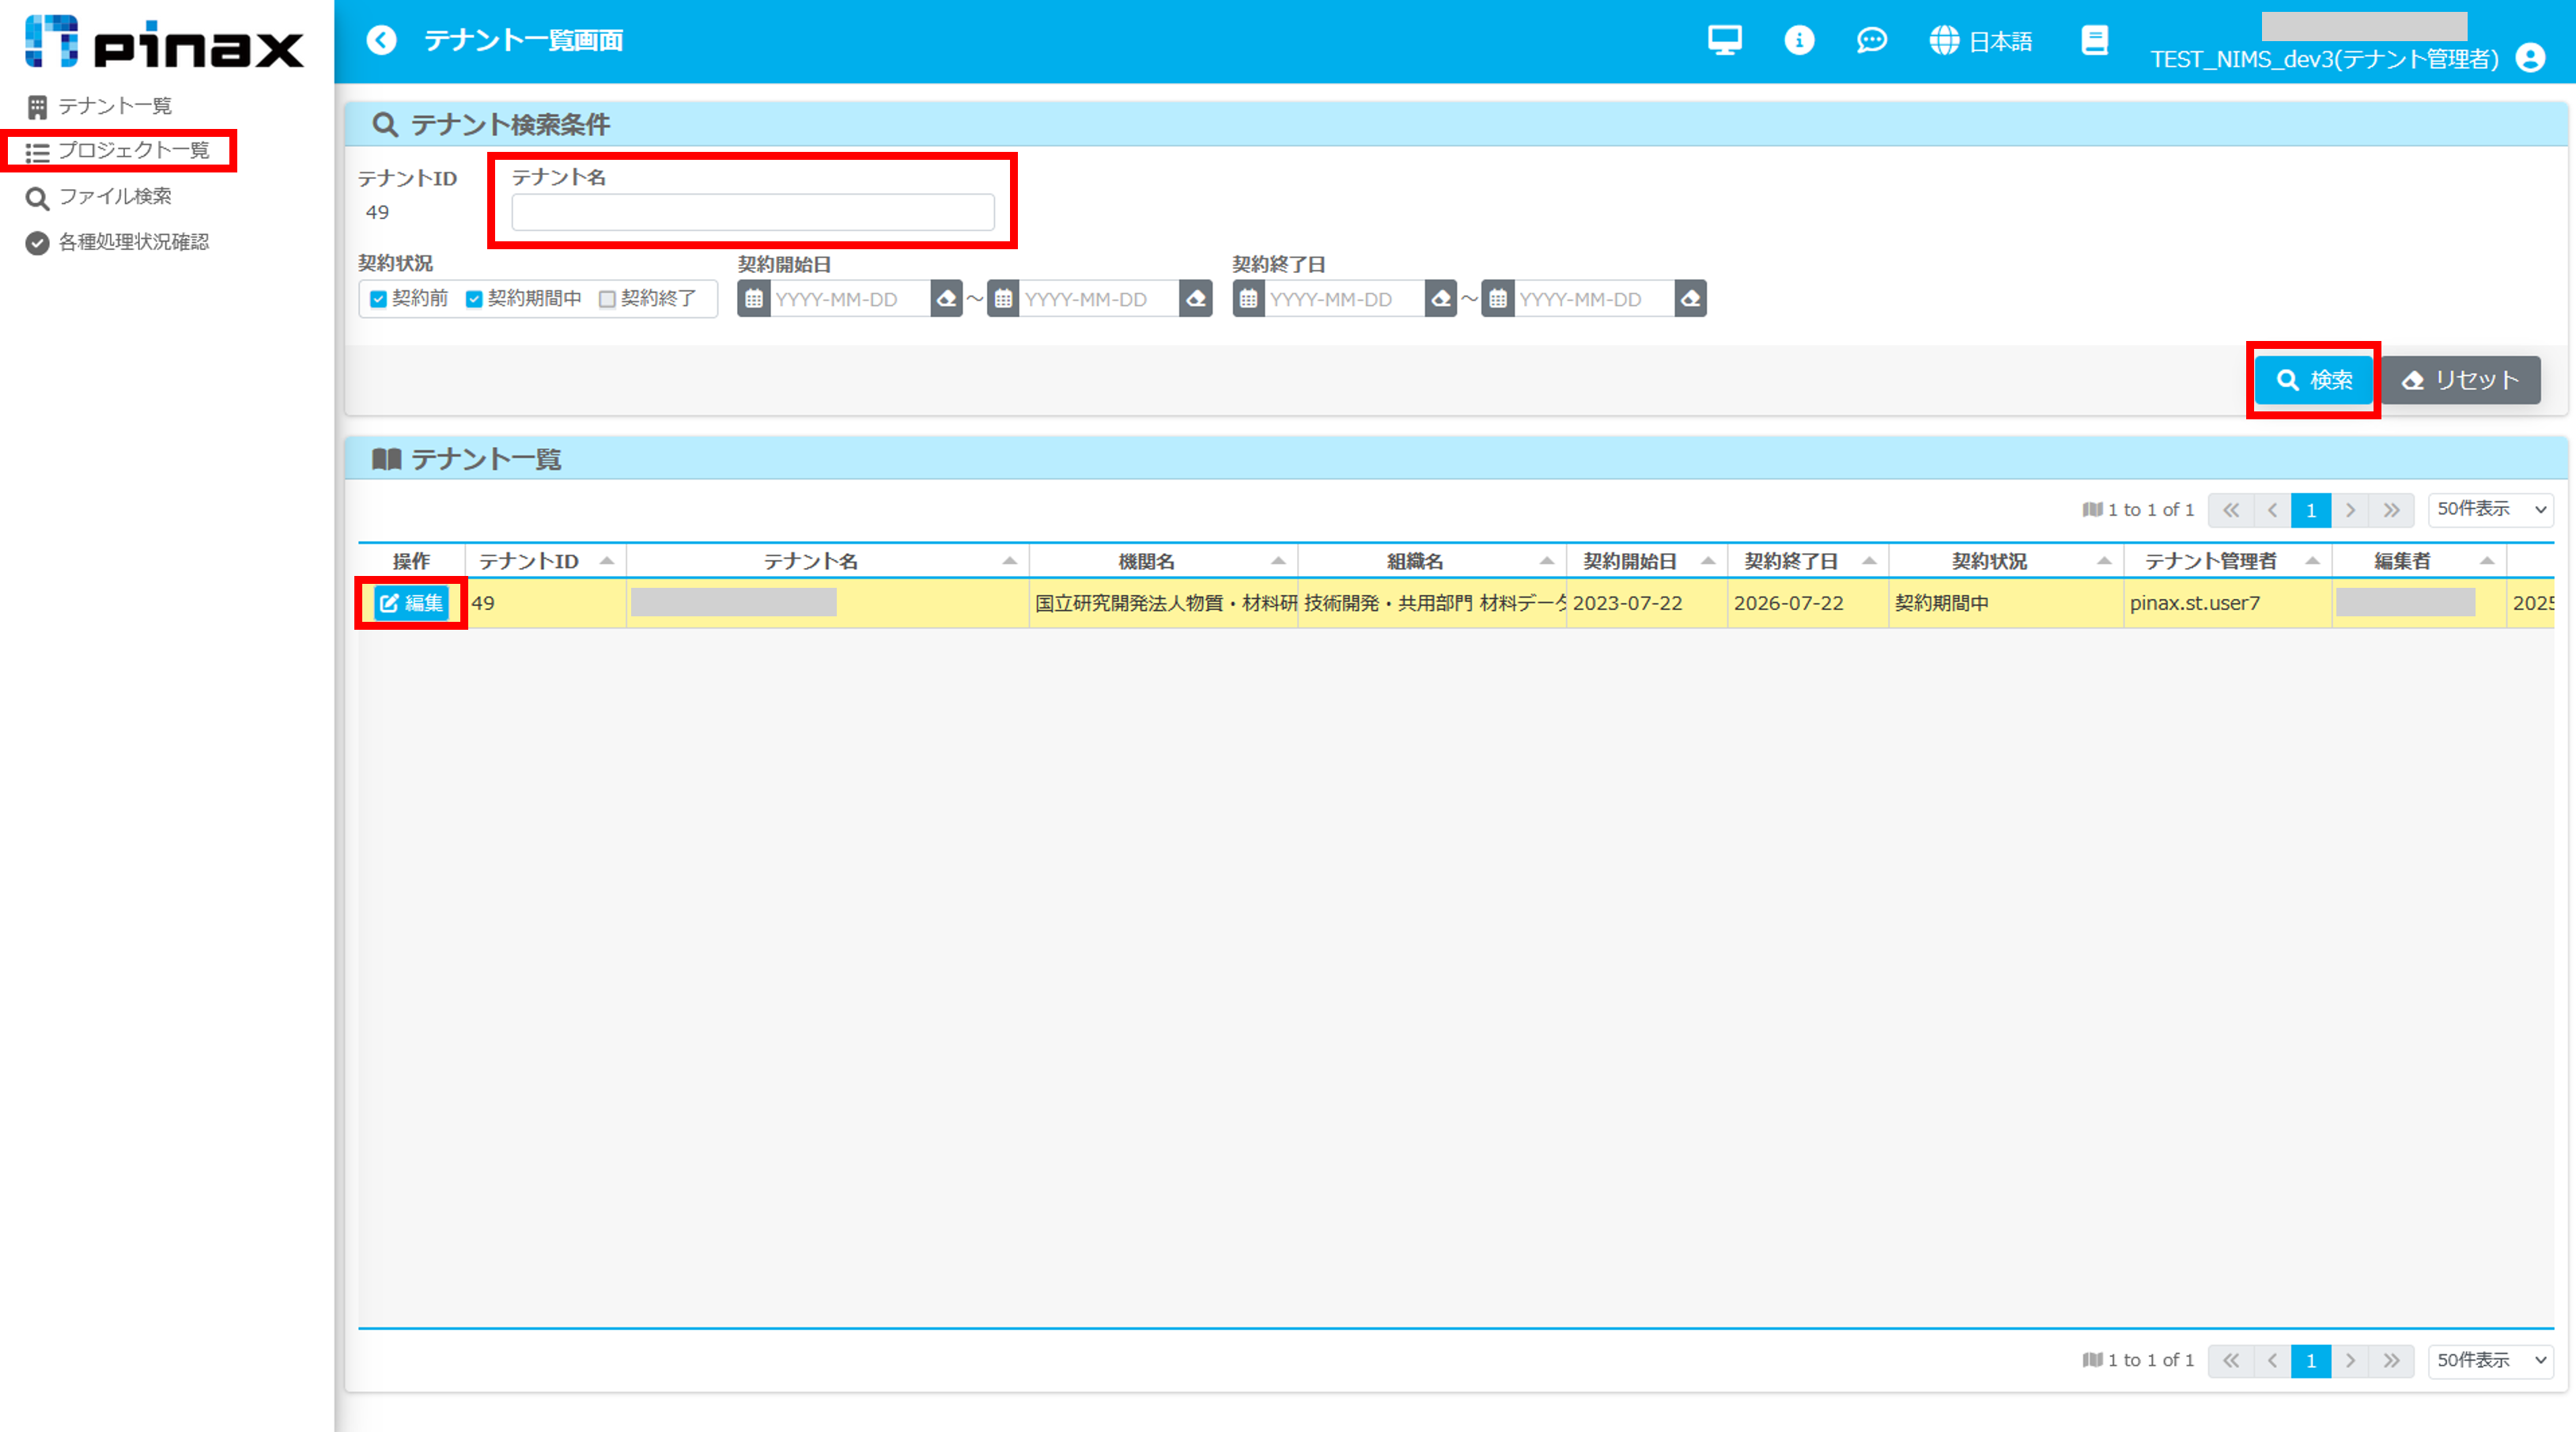Image resolution: width=2576 pixels, height=1432 pixels.
Task: Open the chat bubble icon in header
Action: pyautogui.click(x=1871, y=40)
